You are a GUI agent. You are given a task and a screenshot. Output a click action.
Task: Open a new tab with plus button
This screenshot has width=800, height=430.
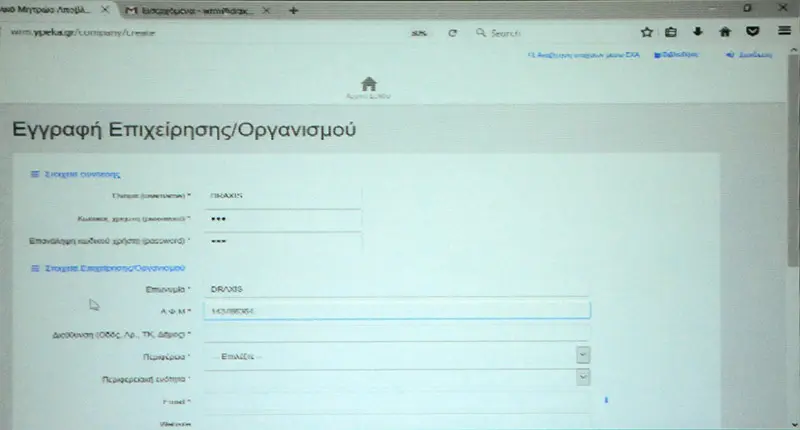click(x=293, y=10)
